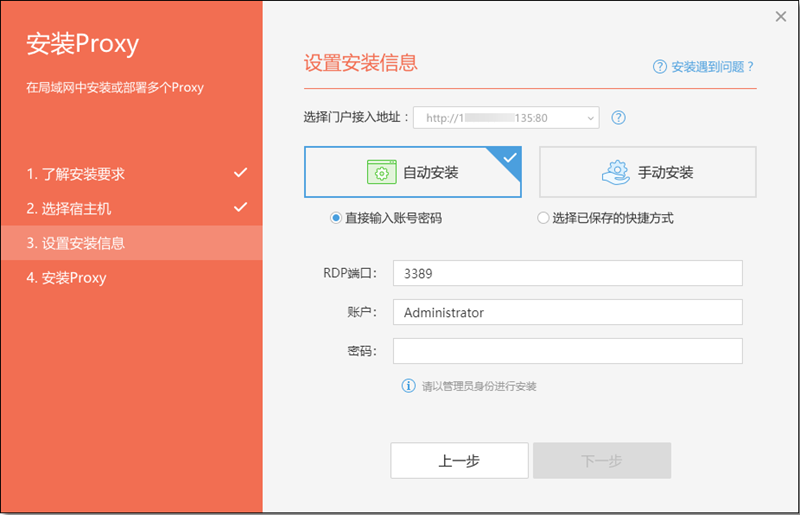Click the auto-install gear window icon
Viewport: 800px width, 515px height.
(x=380, y=172)
